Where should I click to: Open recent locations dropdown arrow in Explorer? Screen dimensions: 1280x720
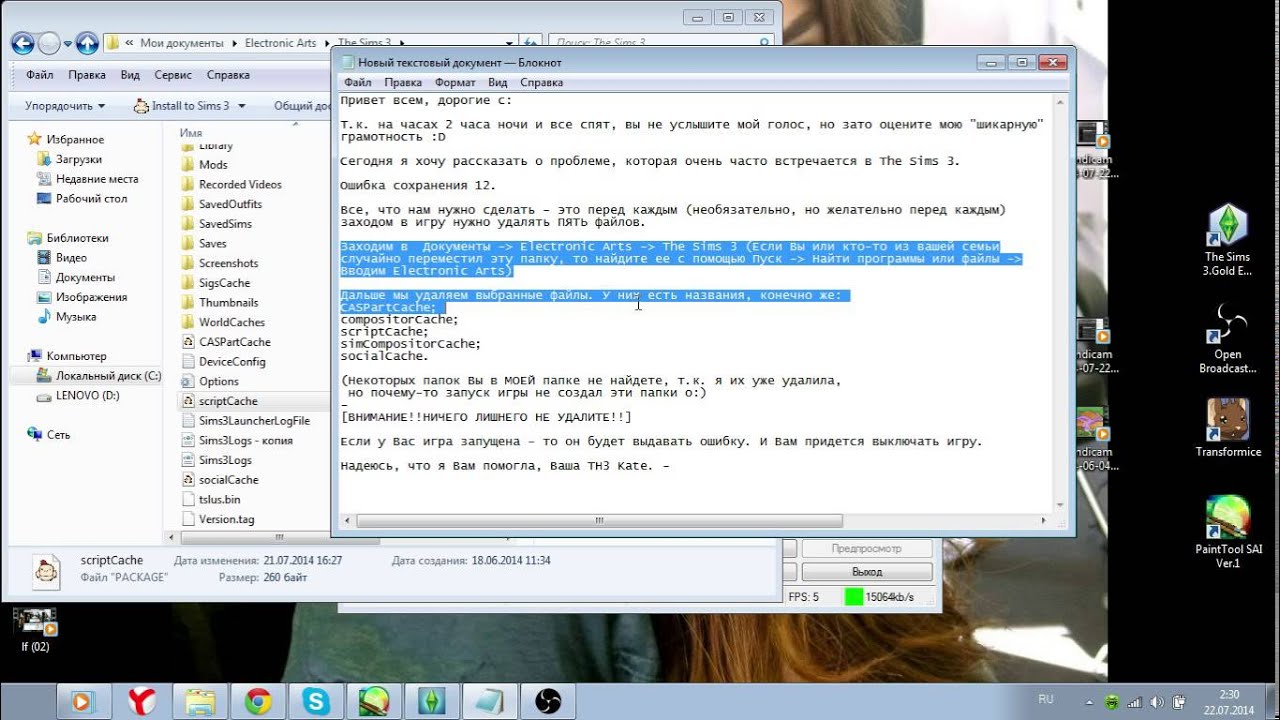(68, 44)
